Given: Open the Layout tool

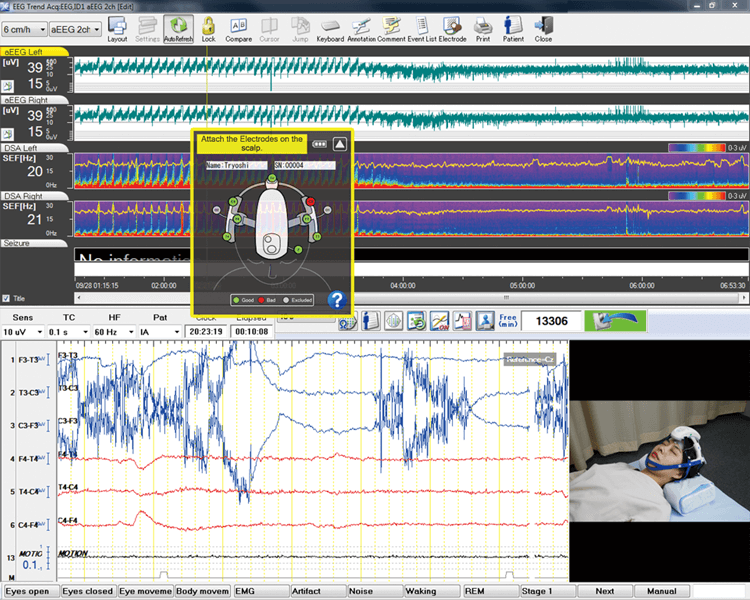Looking at the screenshot, I should pos(117,29).
